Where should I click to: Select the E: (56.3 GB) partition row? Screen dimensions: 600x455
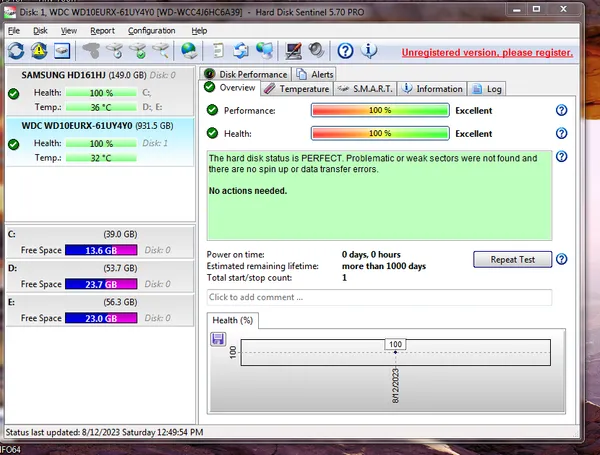[100, 310]
